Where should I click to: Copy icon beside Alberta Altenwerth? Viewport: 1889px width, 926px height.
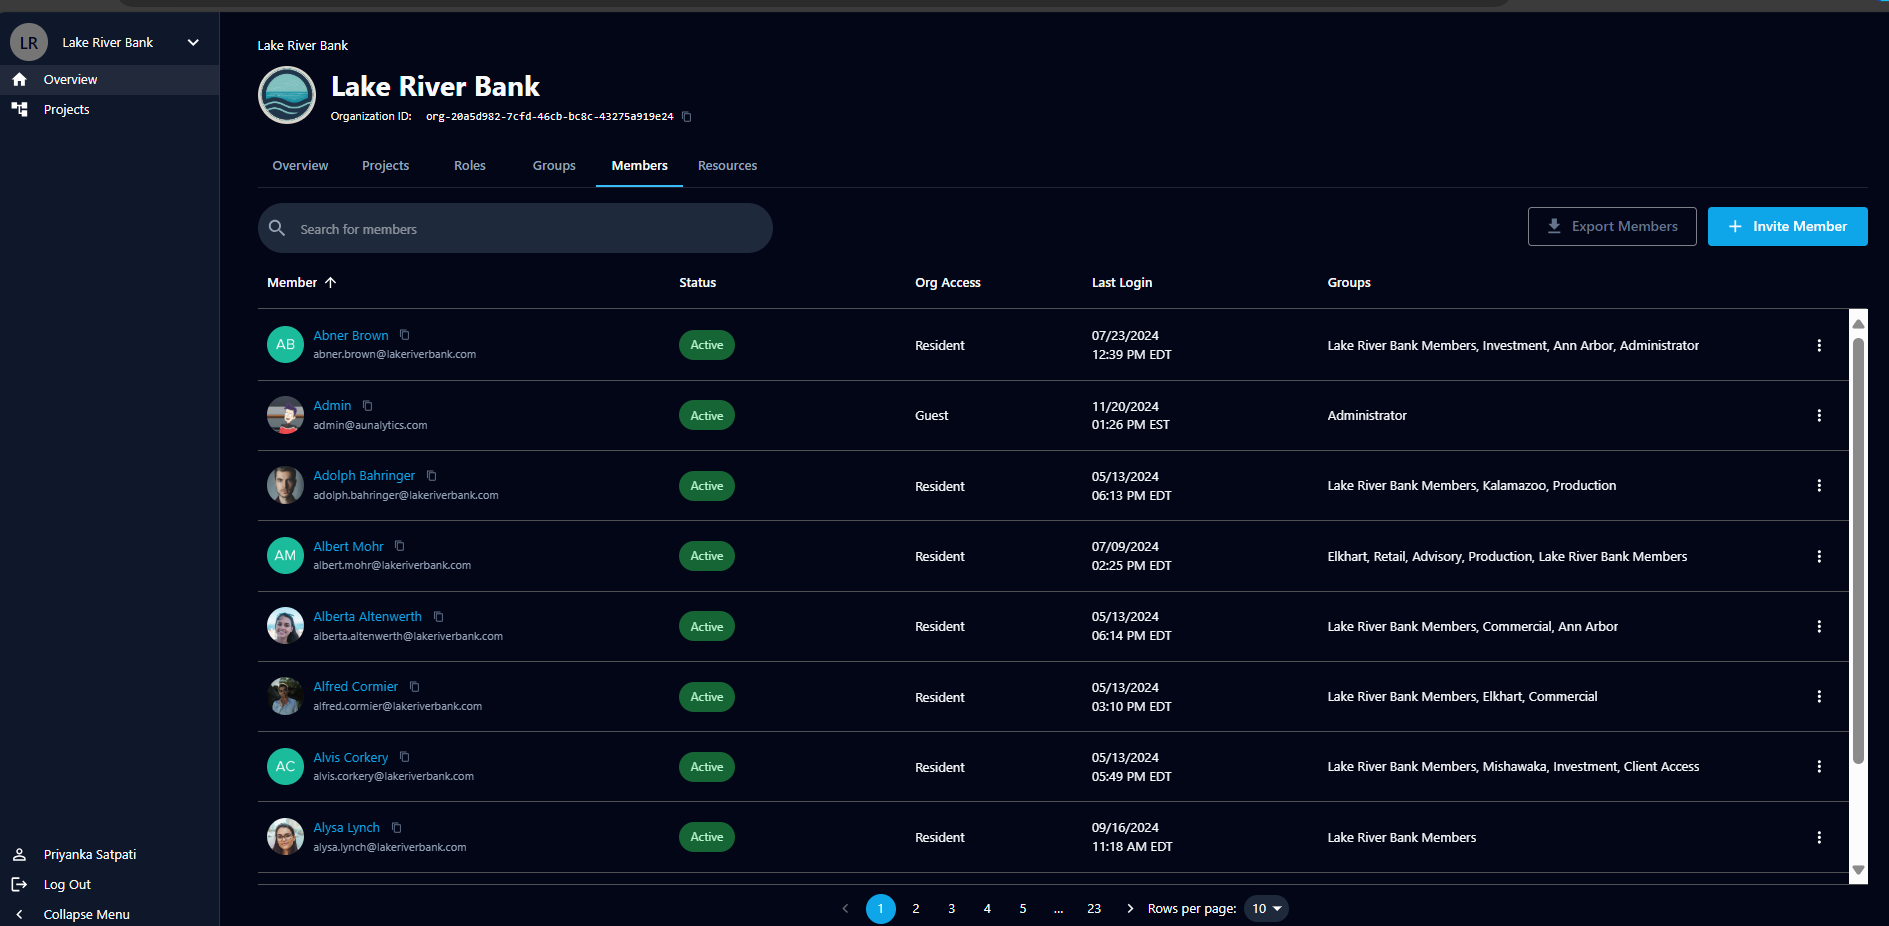439,617
